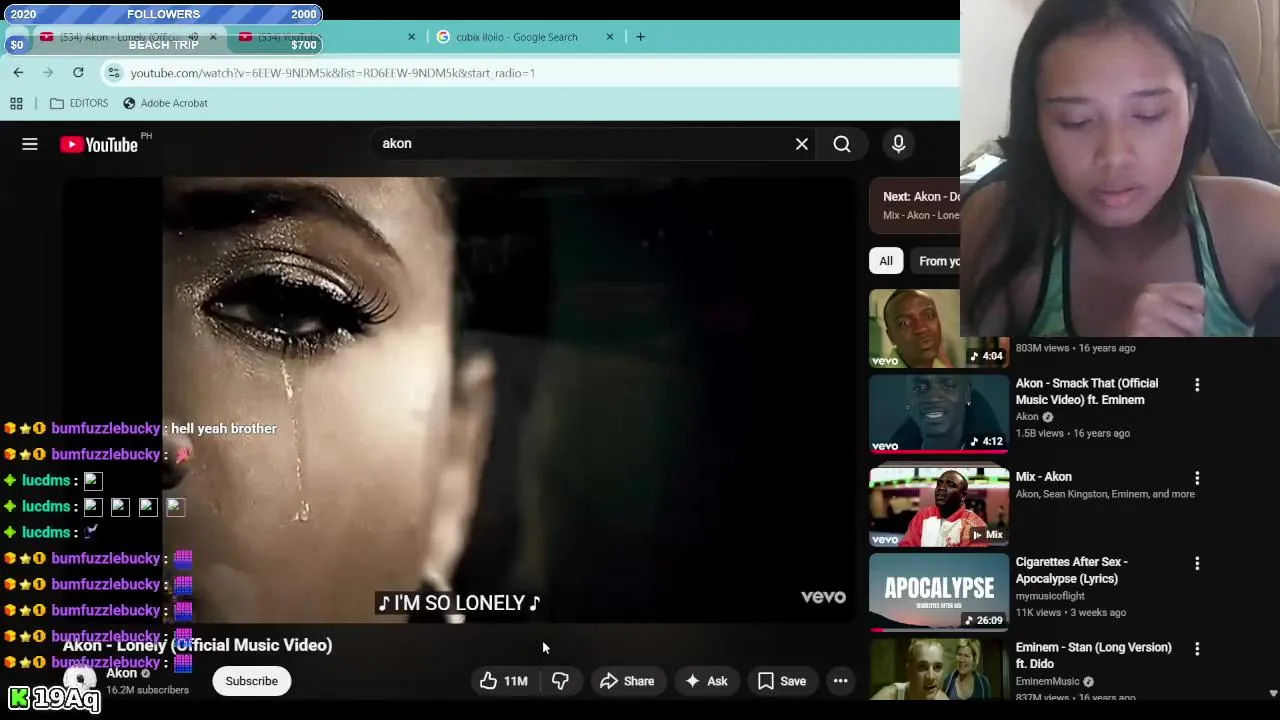The width and height of the screenshot is (1280, 720).
Task: Click the browser back arrow
Action: click(18, 73)
